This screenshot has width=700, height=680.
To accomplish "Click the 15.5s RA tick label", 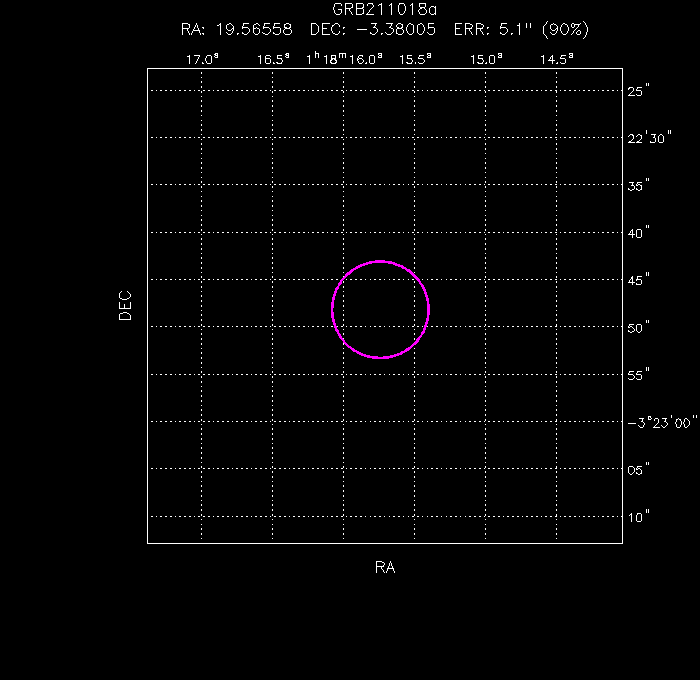I will coord(415,59).
